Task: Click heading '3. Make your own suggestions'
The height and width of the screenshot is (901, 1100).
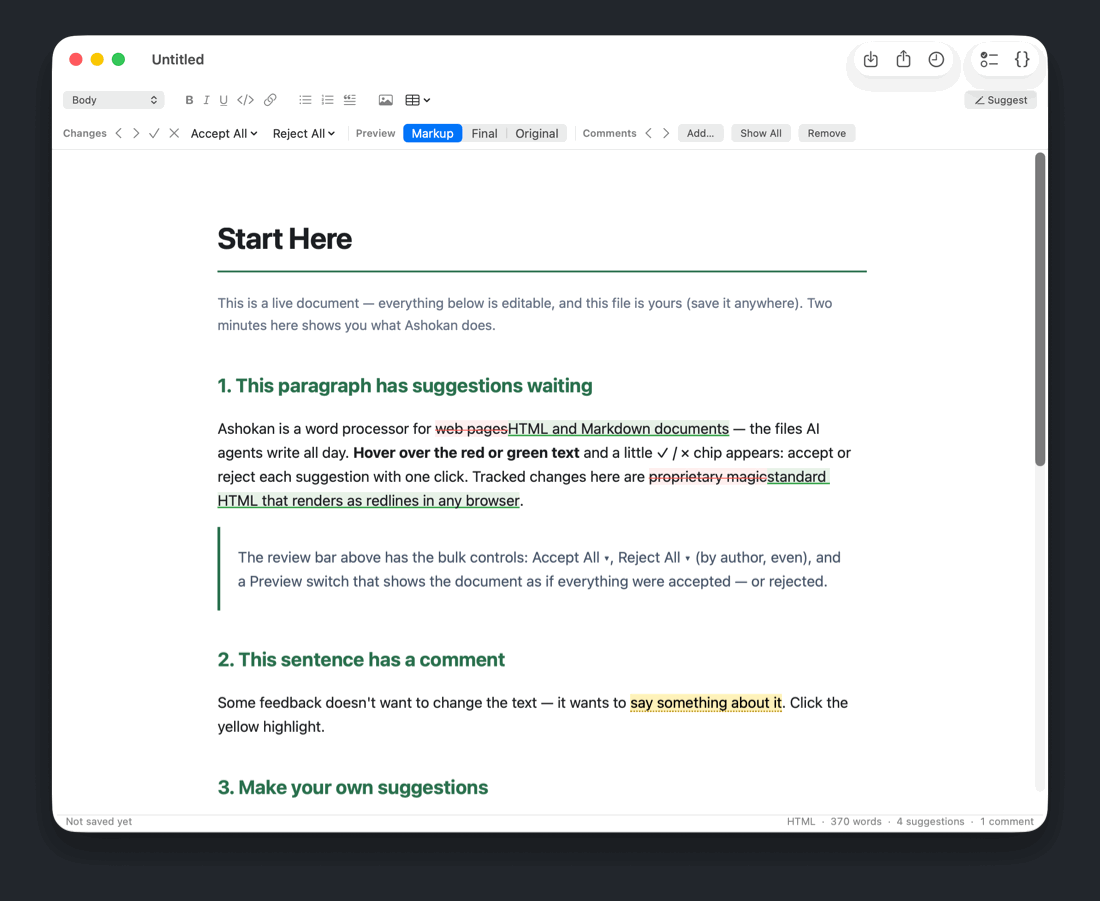Action: [352, 788]
